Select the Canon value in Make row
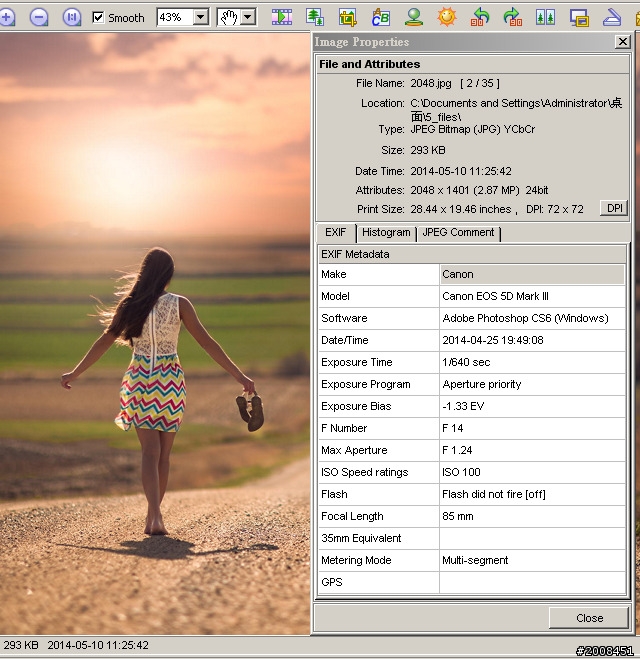640x659 pixels. 532,274
